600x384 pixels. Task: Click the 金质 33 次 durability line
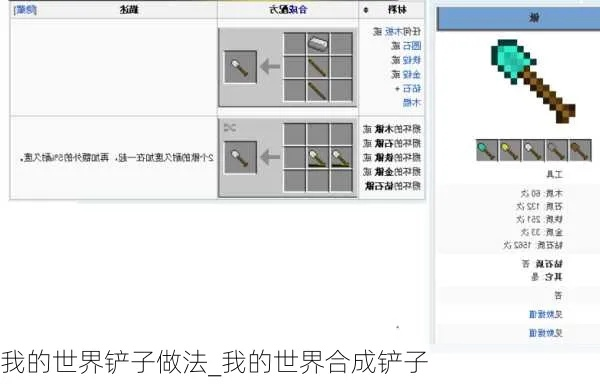pyautogui.click(x=541, y=232)
